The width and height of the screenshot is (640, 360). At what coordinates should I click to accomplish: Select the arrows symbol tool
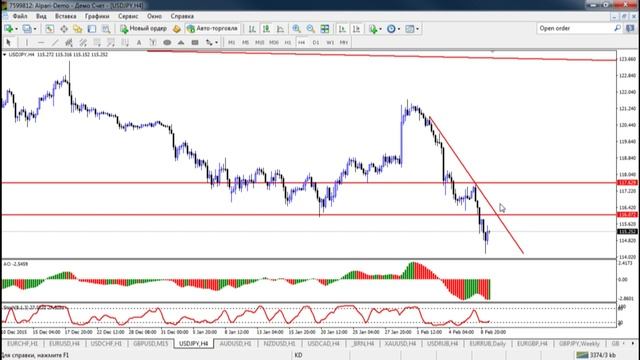[x=209, y=42]
